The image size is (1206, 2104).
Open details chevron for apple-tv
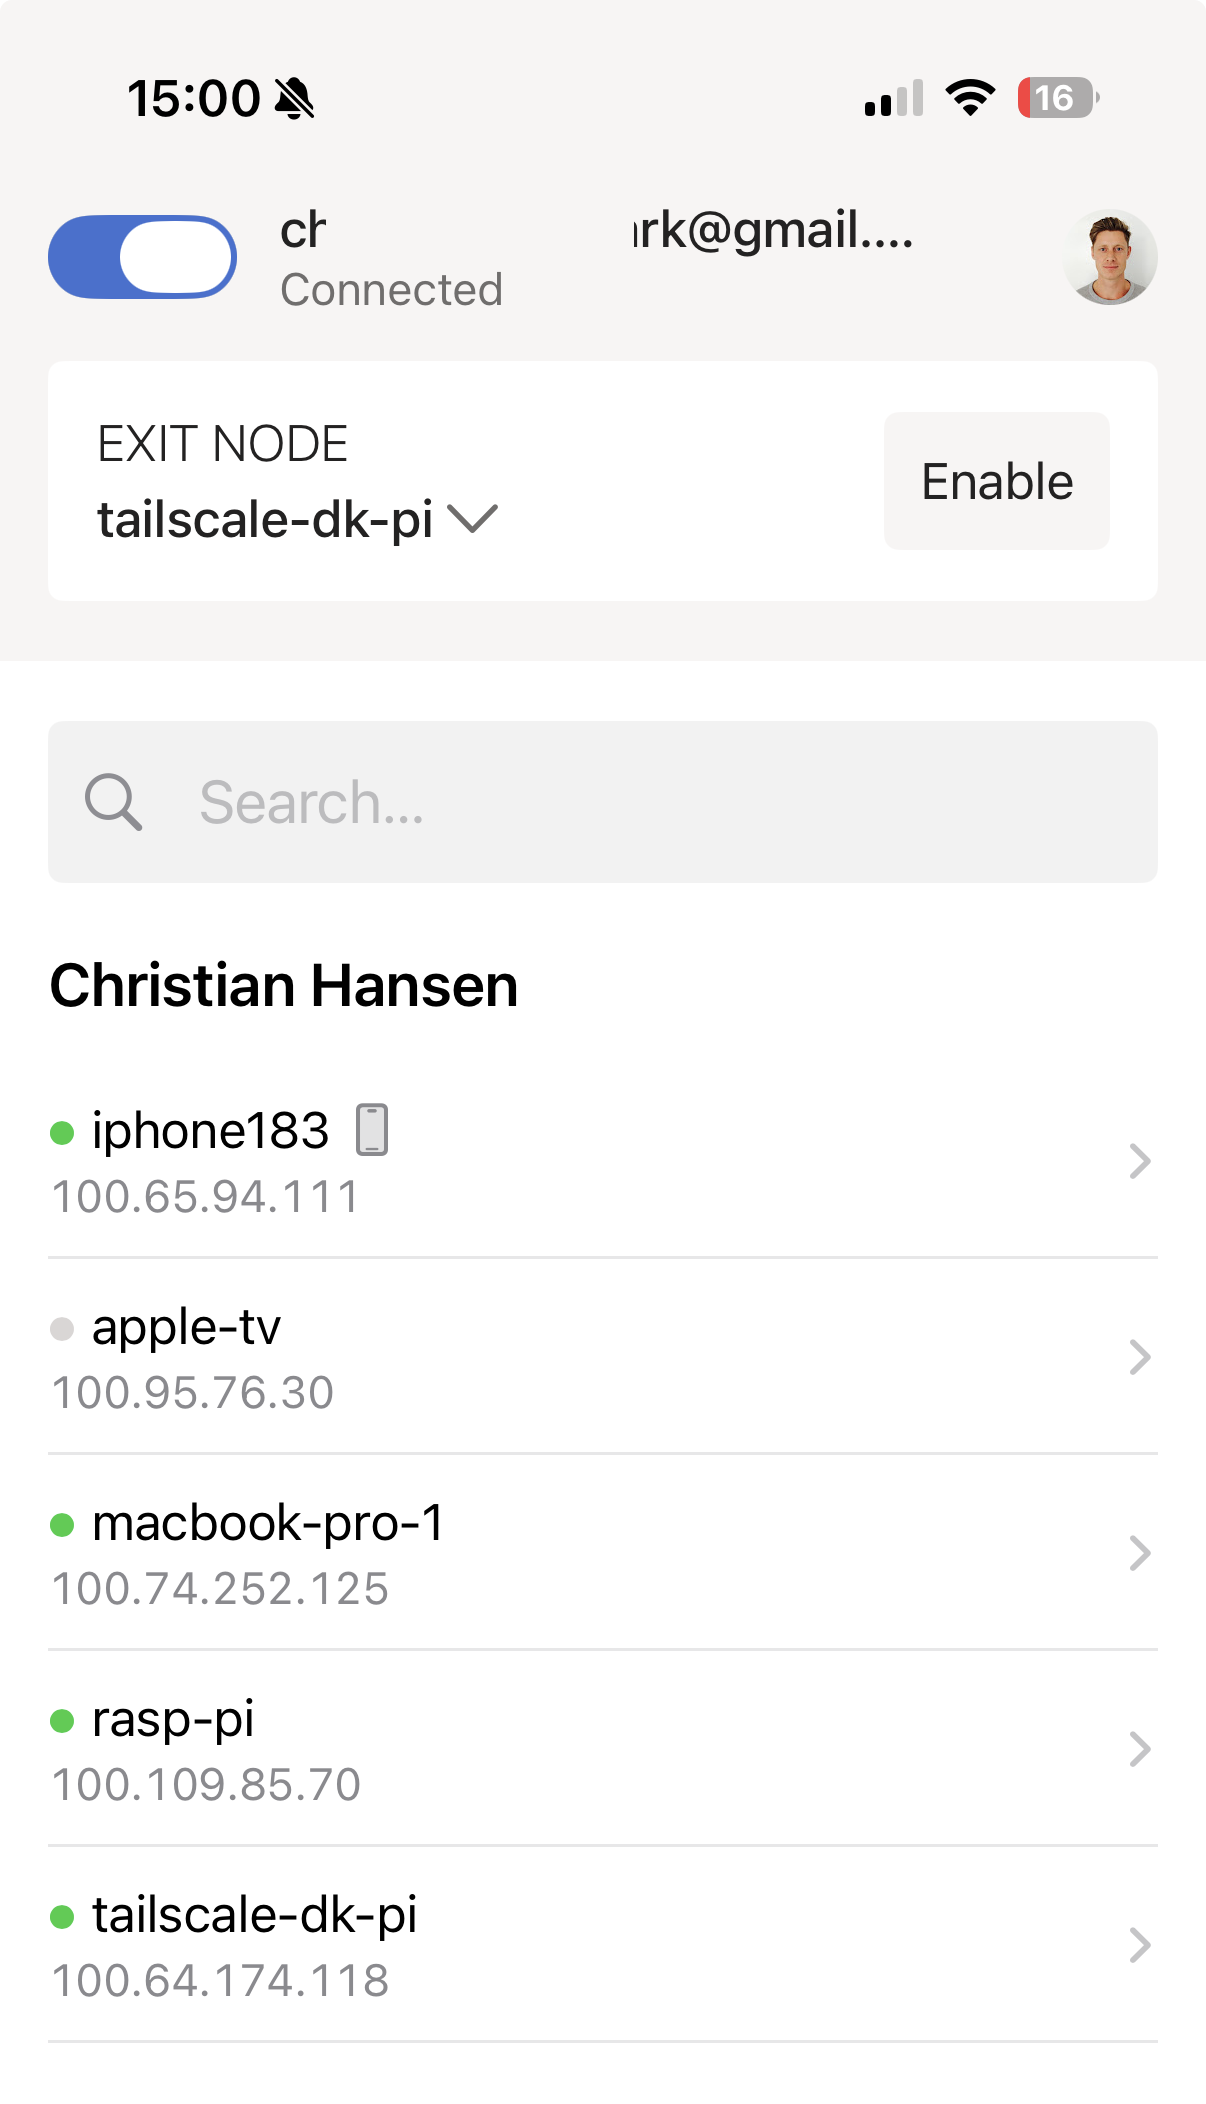pos(1139,1357)
